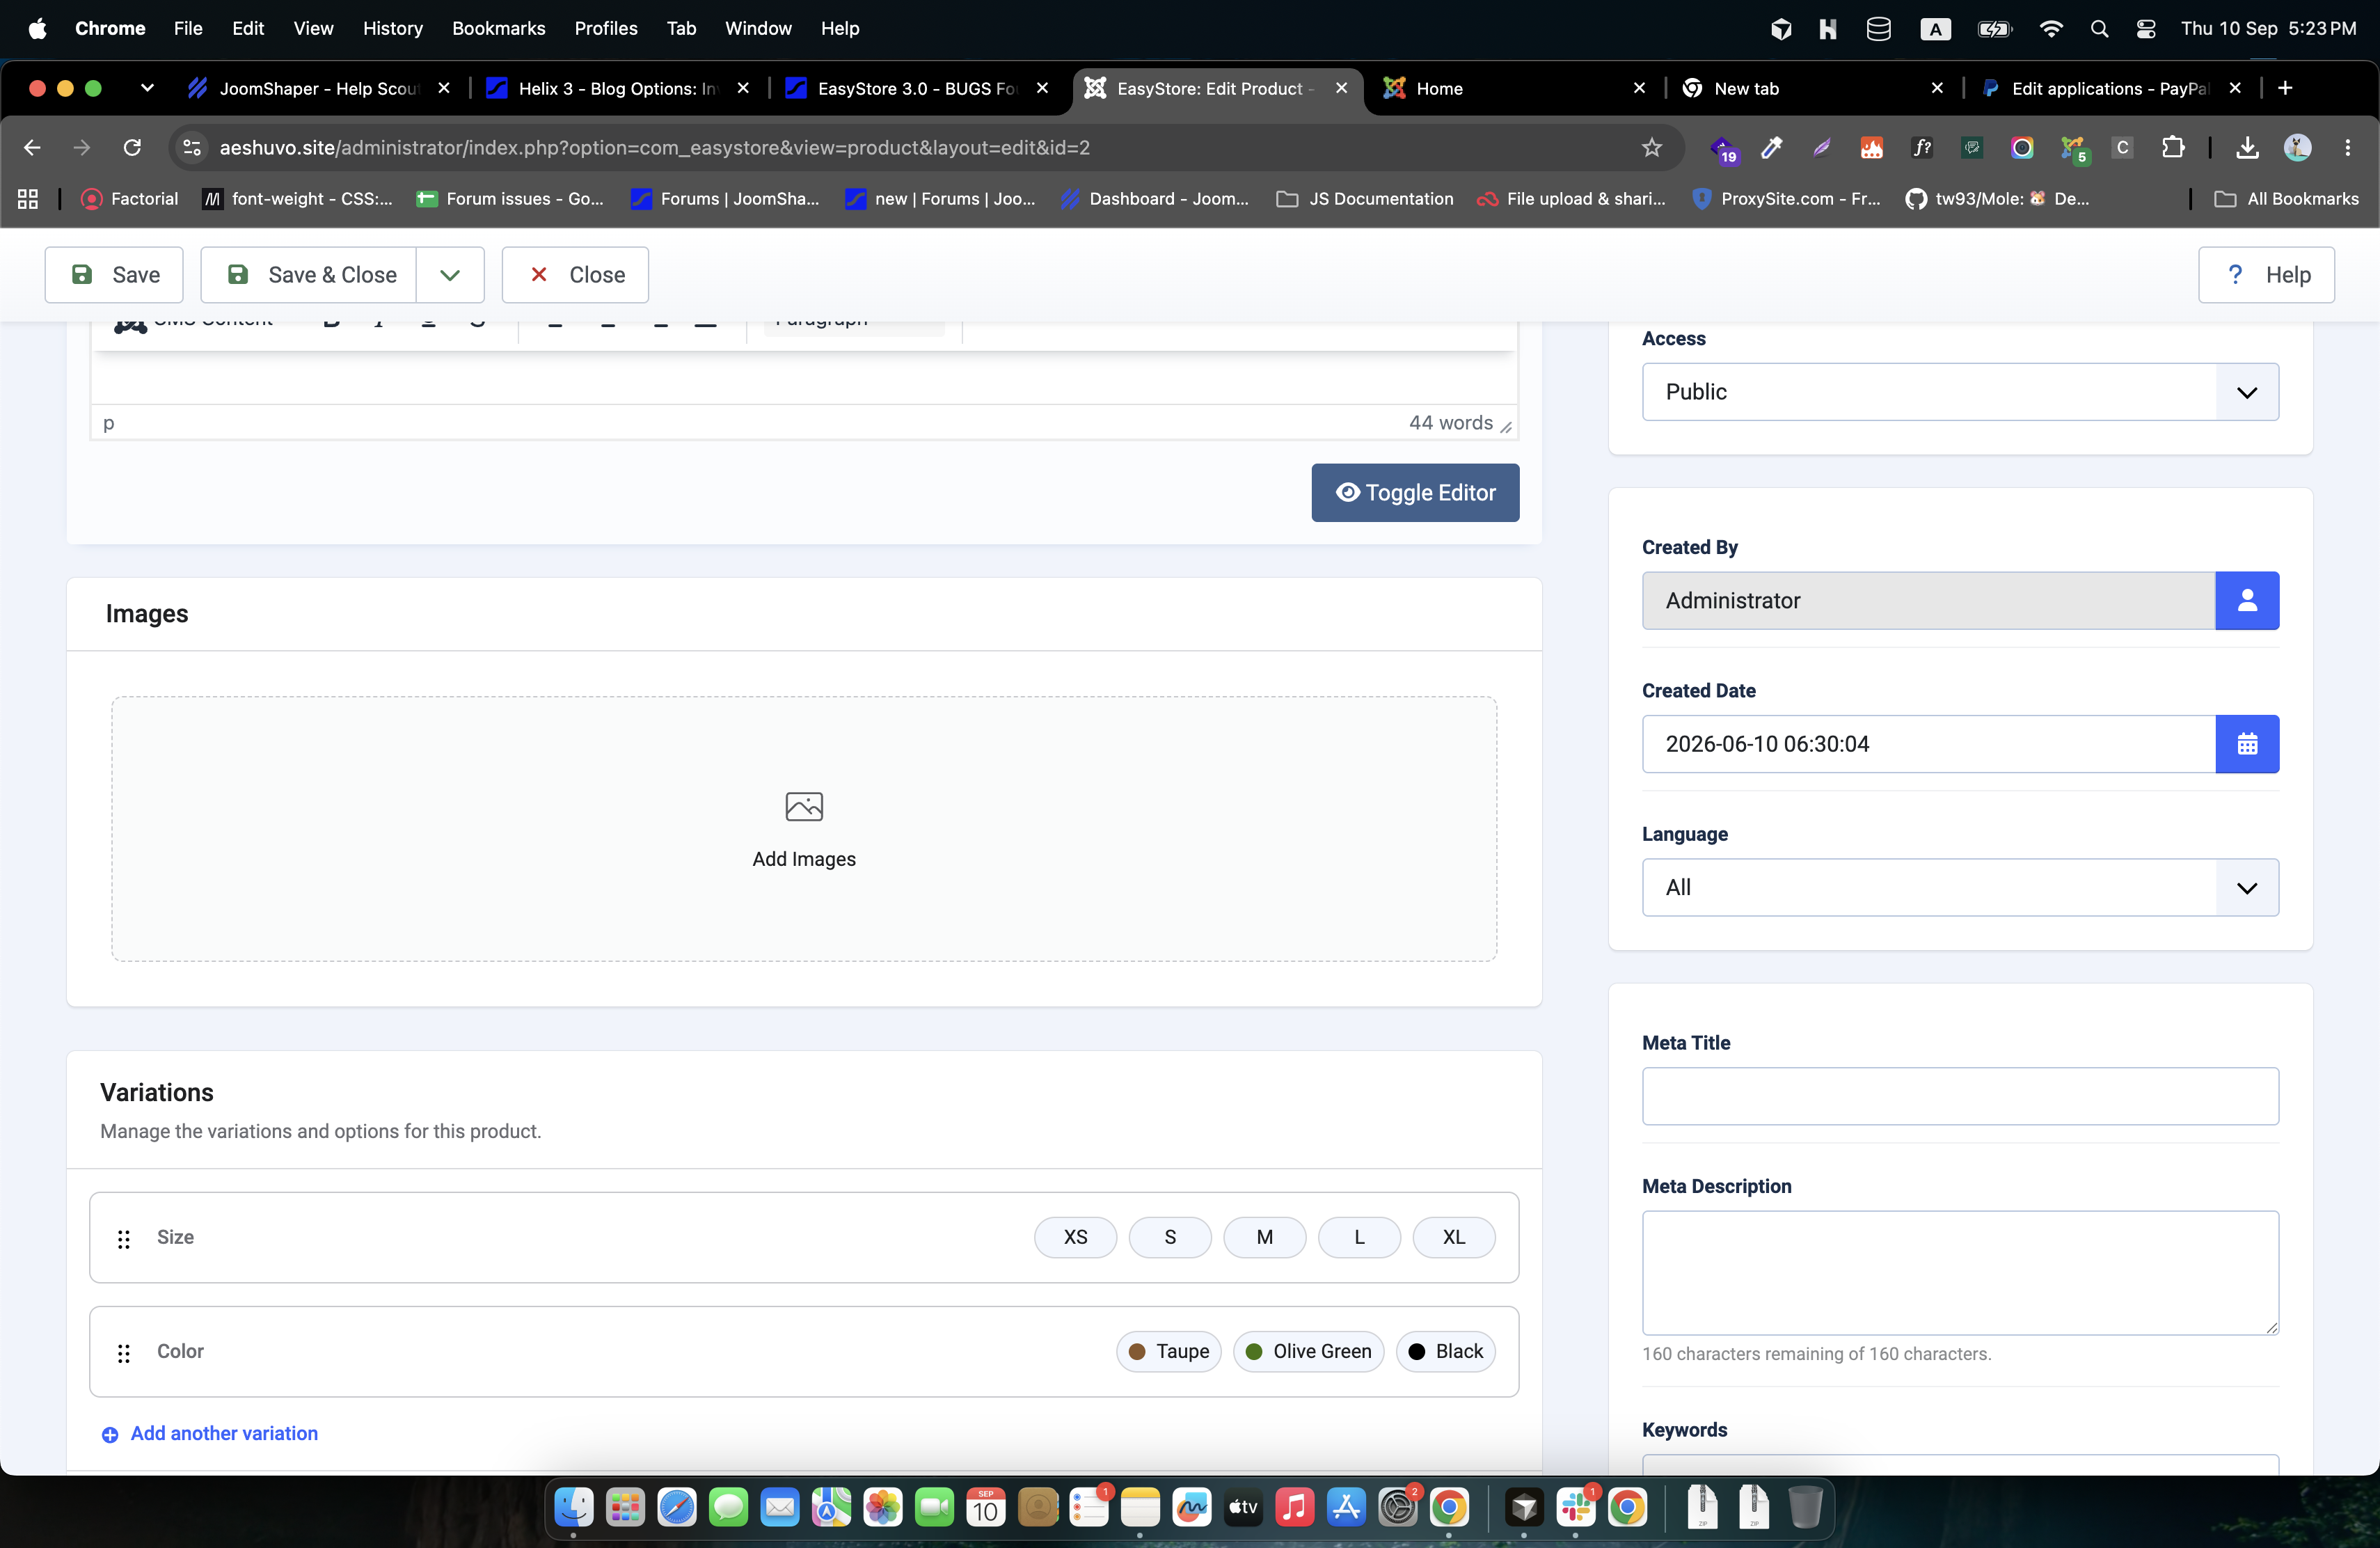Open the ProxySite.com bookmark

[x=1786, y=199]
